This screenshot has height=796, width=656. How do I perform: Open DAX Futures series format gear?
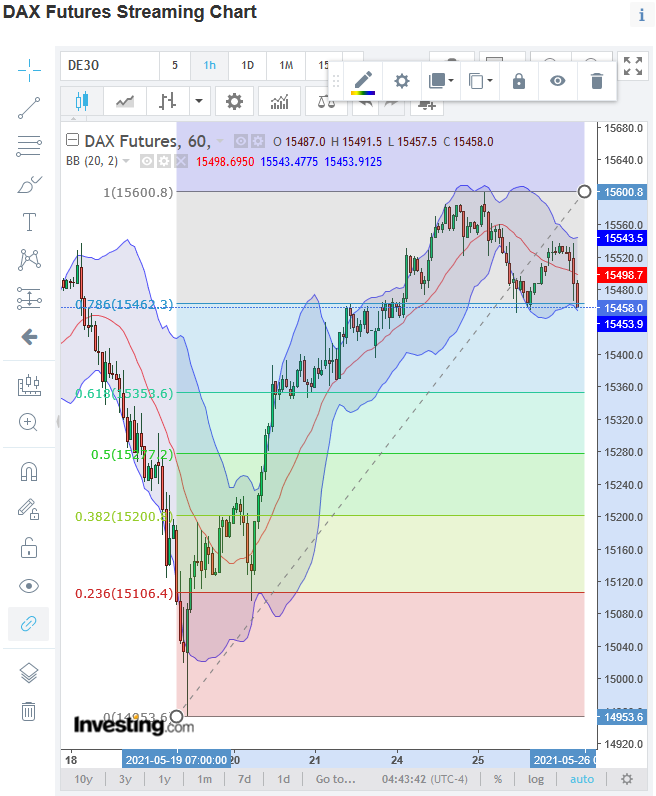click(x=258, y=141)
